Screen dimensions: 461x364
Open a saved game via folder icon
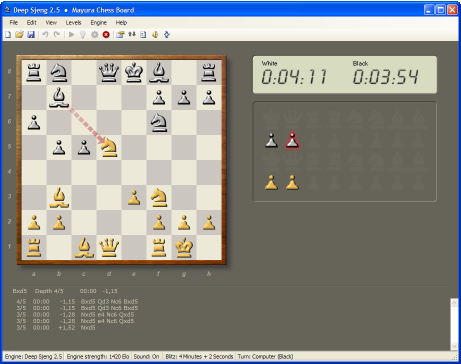pos(19,35)
